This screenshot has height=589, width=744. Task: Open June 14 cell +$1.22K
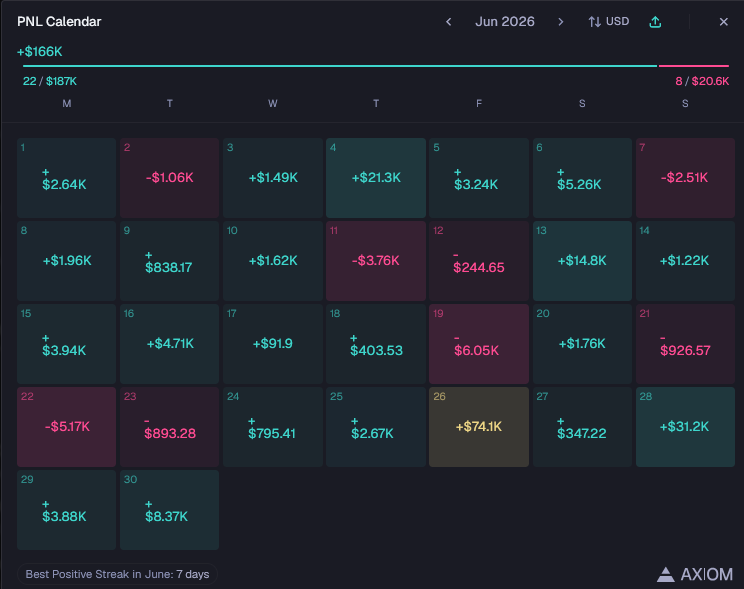pyautogui.click(x=685, y=261)
